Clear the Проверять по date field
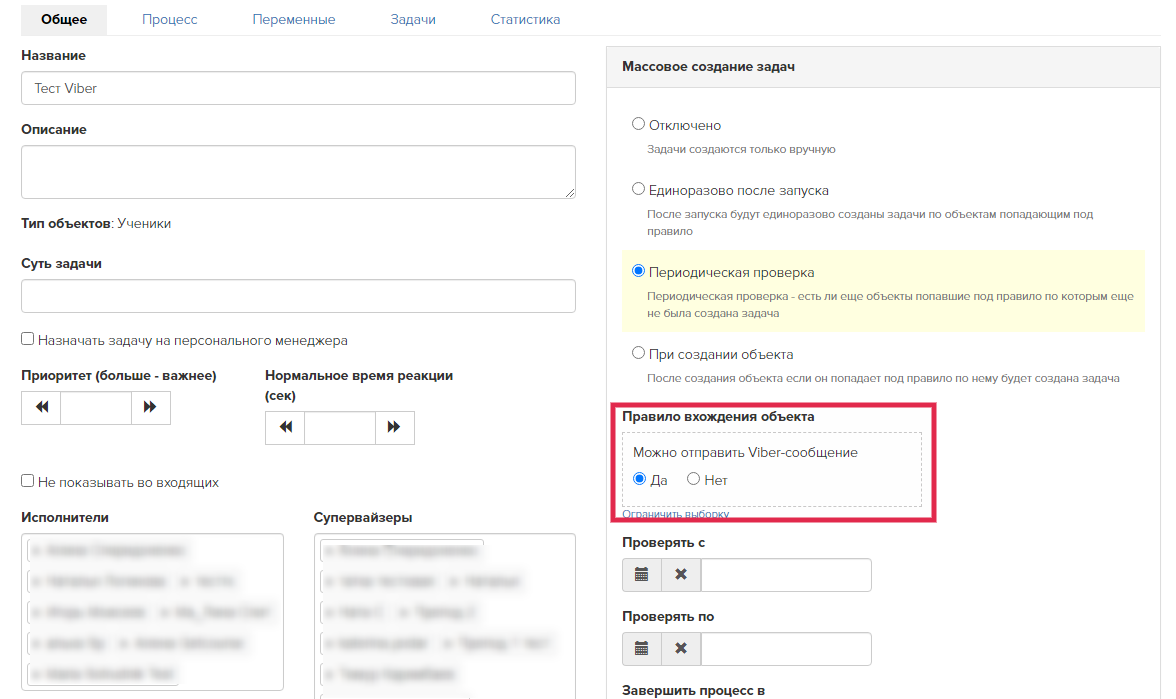Viewport: 1176px width, 699px height. pos(681,649)
